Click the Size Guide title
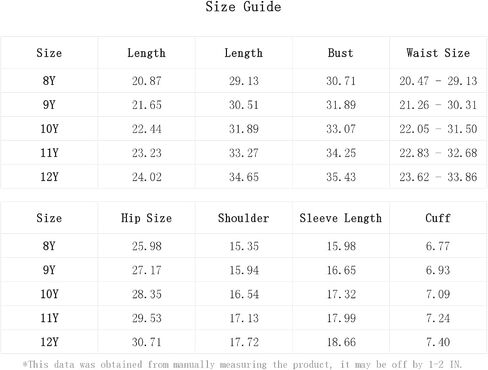The image size is (488, 370). 243,7
